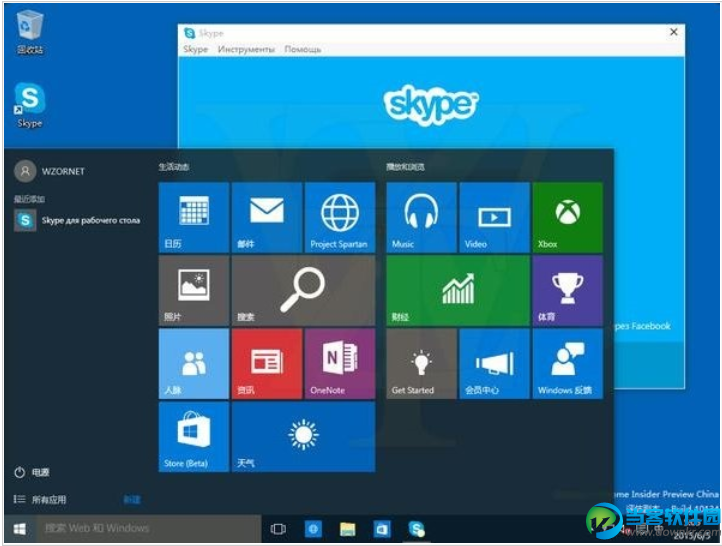Click the Recycle Bin desktop icon
The width and height of the screenshot is (722, 546).
coord(30,31)
